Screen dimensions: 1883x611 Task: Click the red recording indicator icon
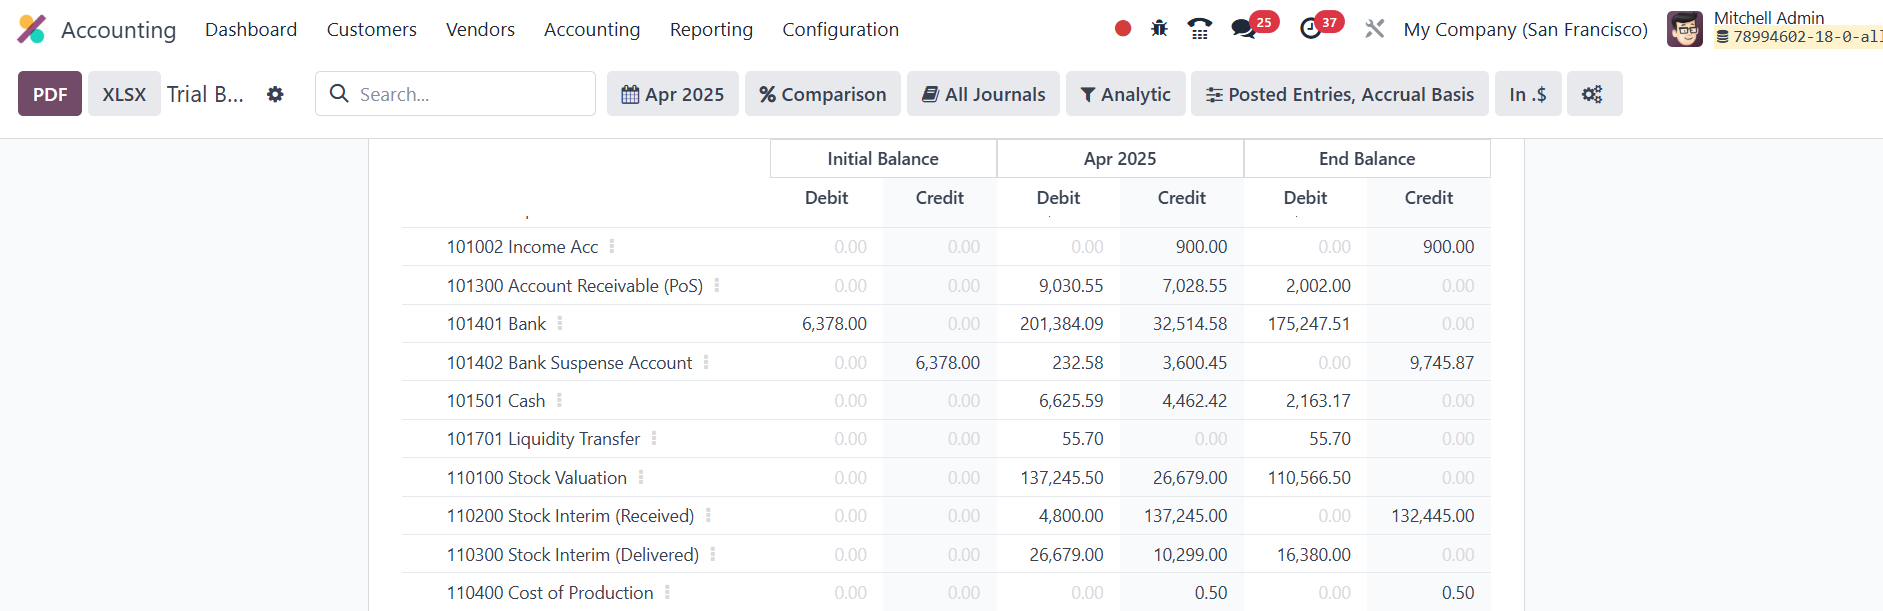pyautogui.click(x=1123, y=29)
